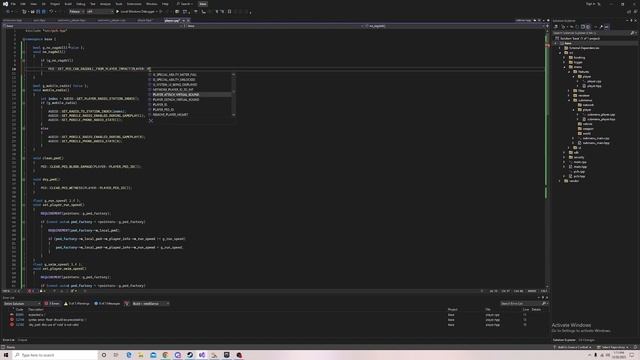The width and height of the screenshot is (640, 360).
Task: Click the Undo toolbar icon
Action: click(x=51, y=11)
